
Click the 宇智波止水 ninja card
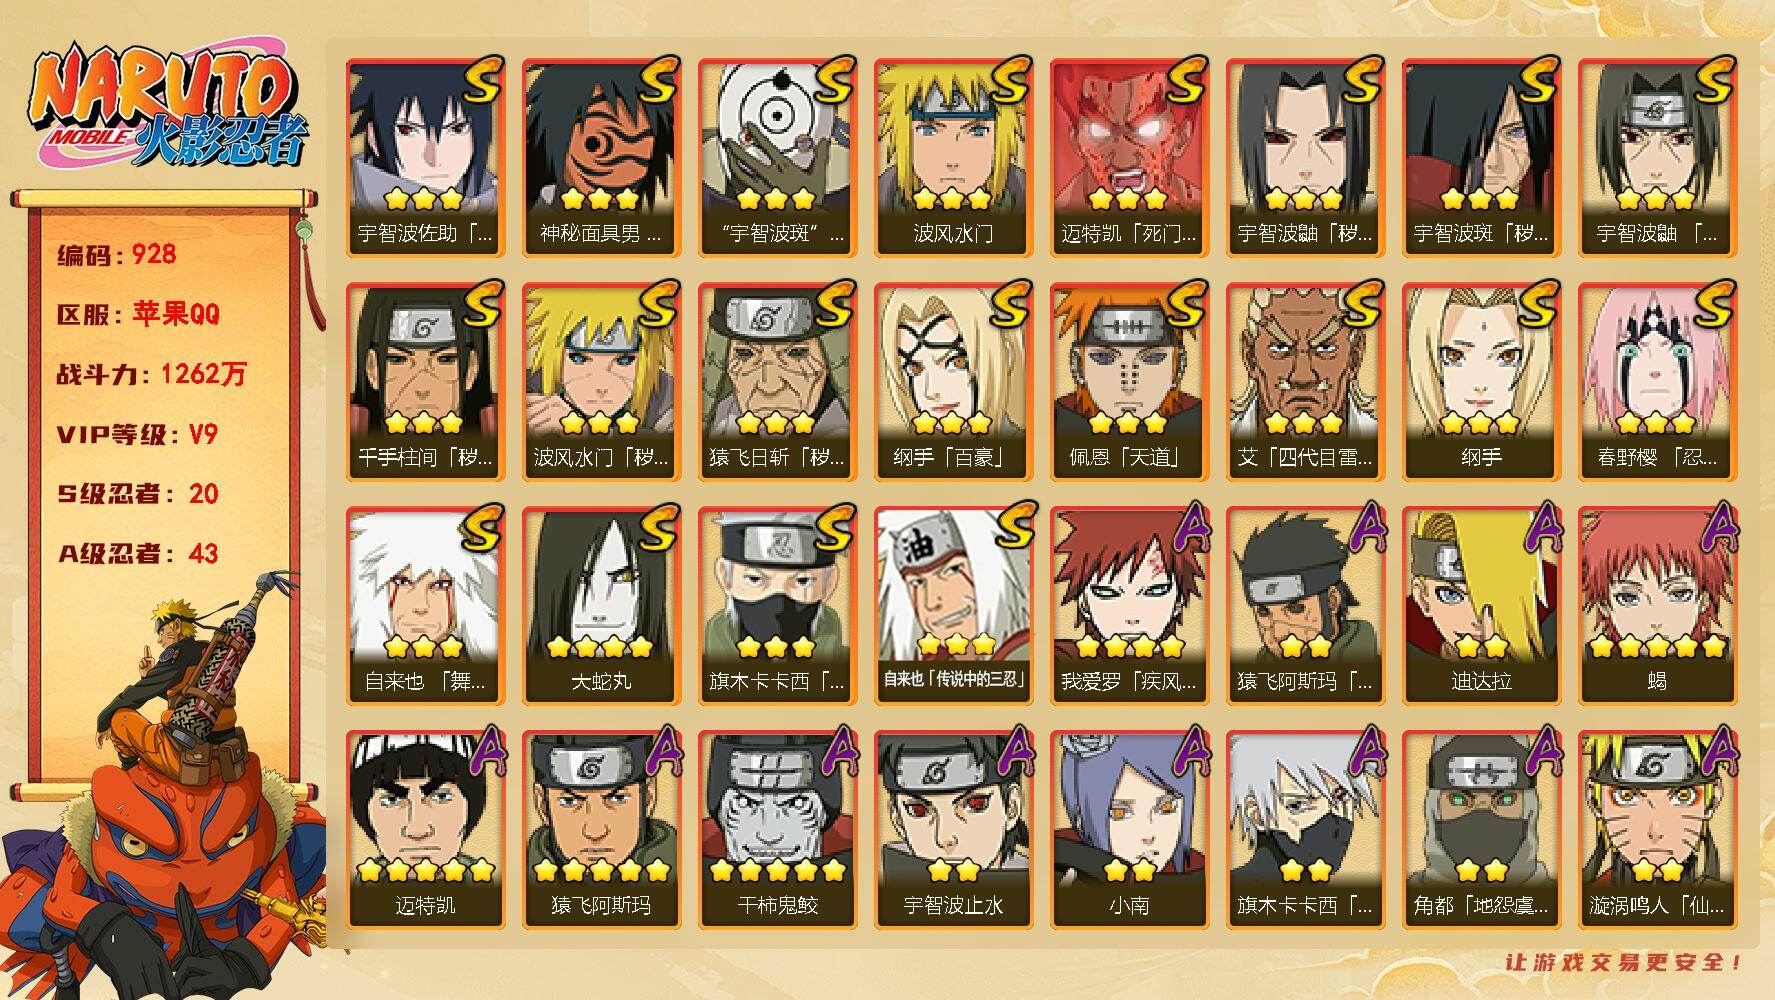pos(953,830)
